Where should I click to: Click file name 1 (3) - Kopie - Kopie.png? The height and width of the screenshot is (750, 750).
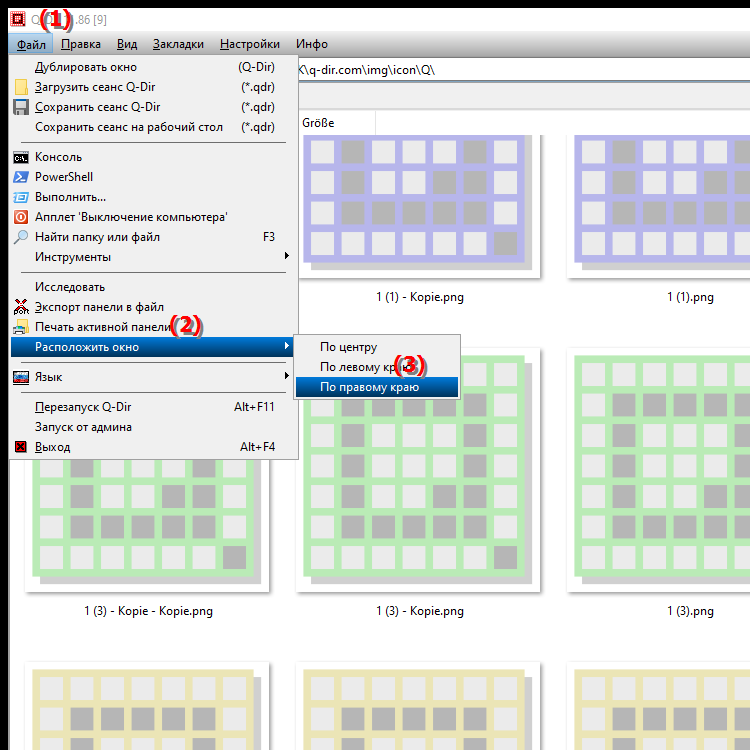tap(148, 611)
